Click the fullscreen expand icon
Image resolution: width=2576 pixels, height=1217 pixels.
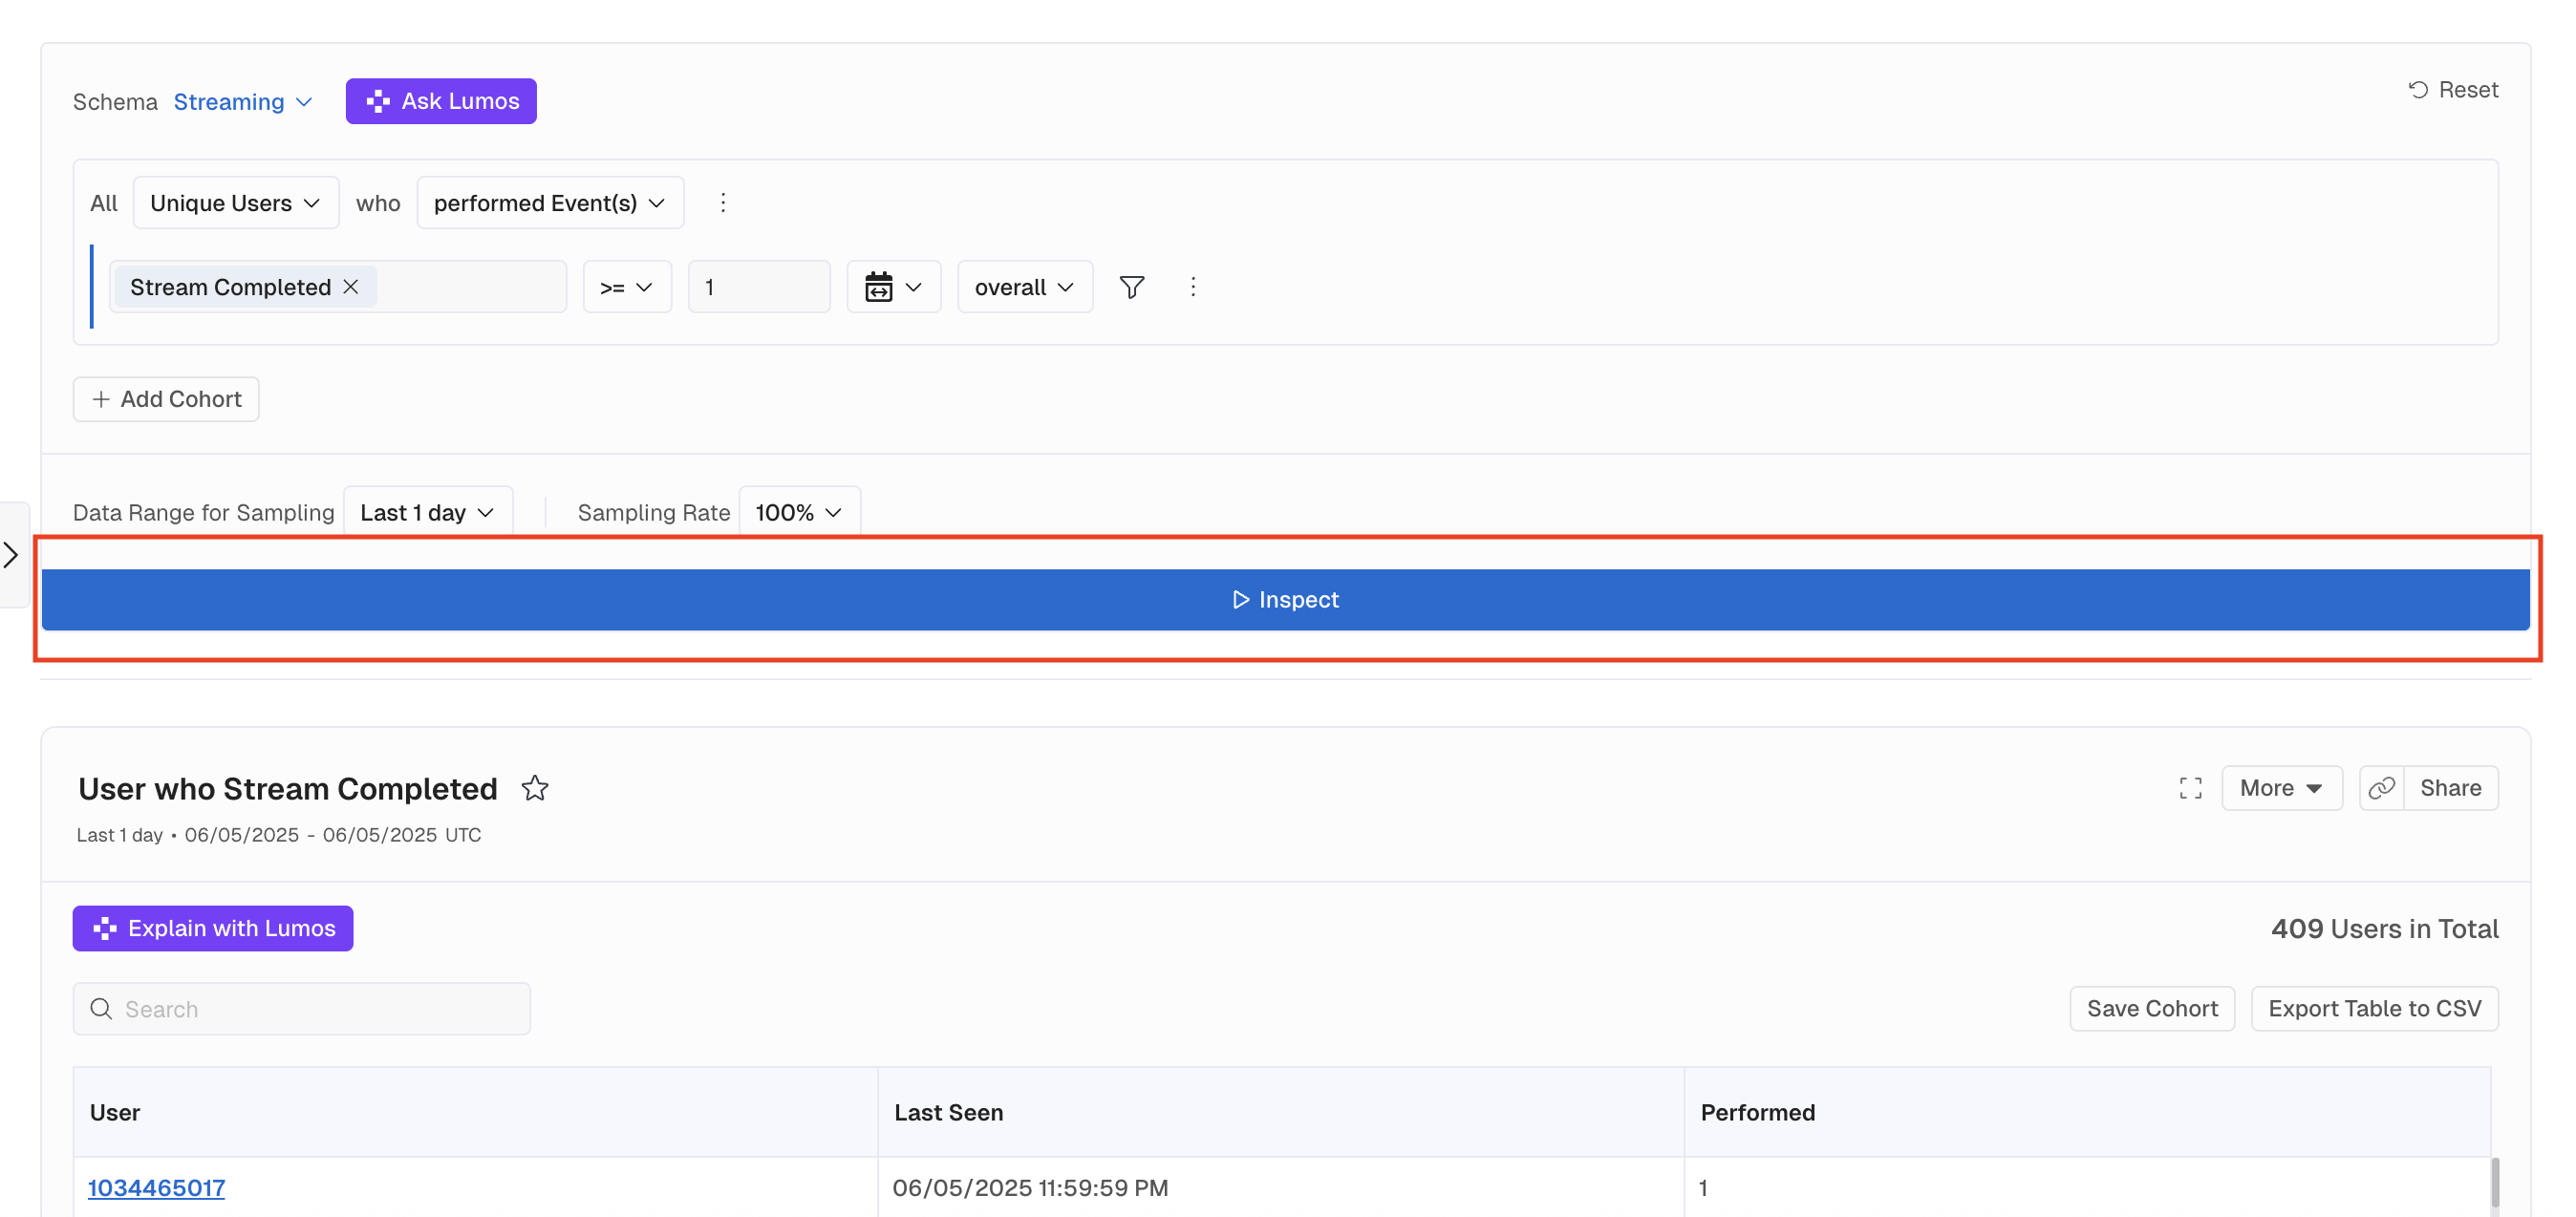click(x=2190, y=788)
